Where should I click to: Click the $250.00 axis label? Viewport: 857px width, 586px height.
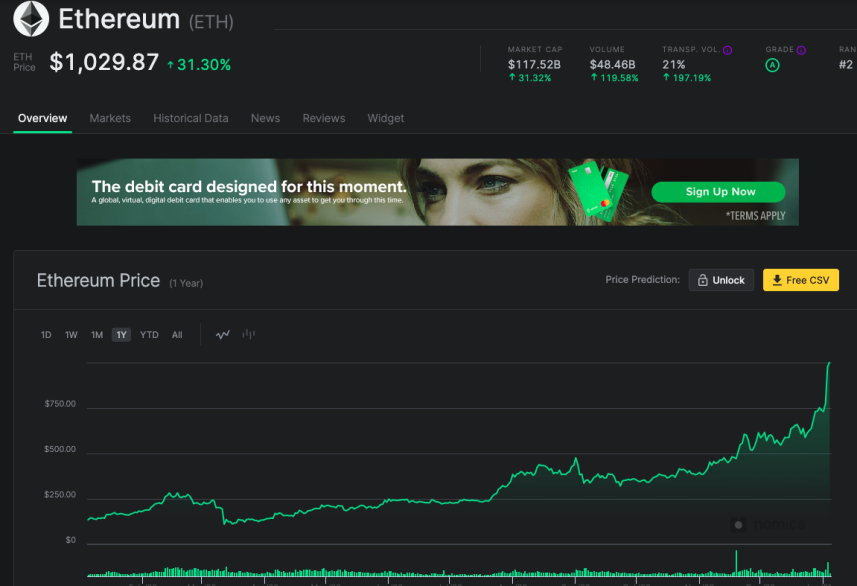coord(60,495)
